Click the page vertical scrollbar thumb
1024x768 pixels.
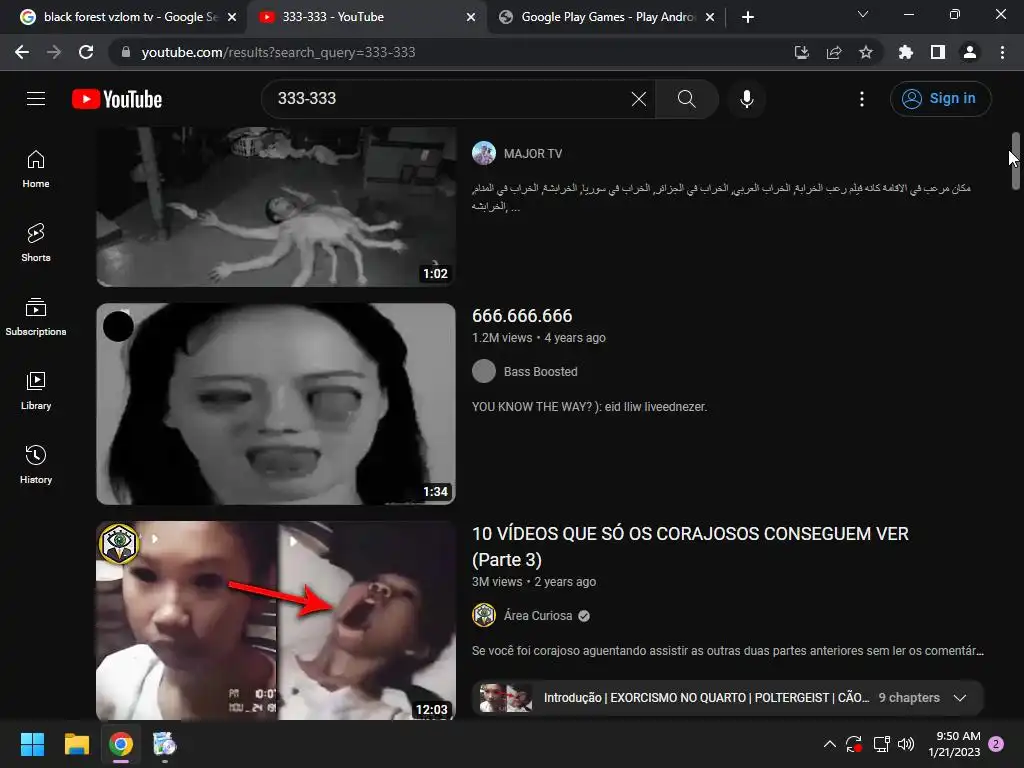point(1016,161)
